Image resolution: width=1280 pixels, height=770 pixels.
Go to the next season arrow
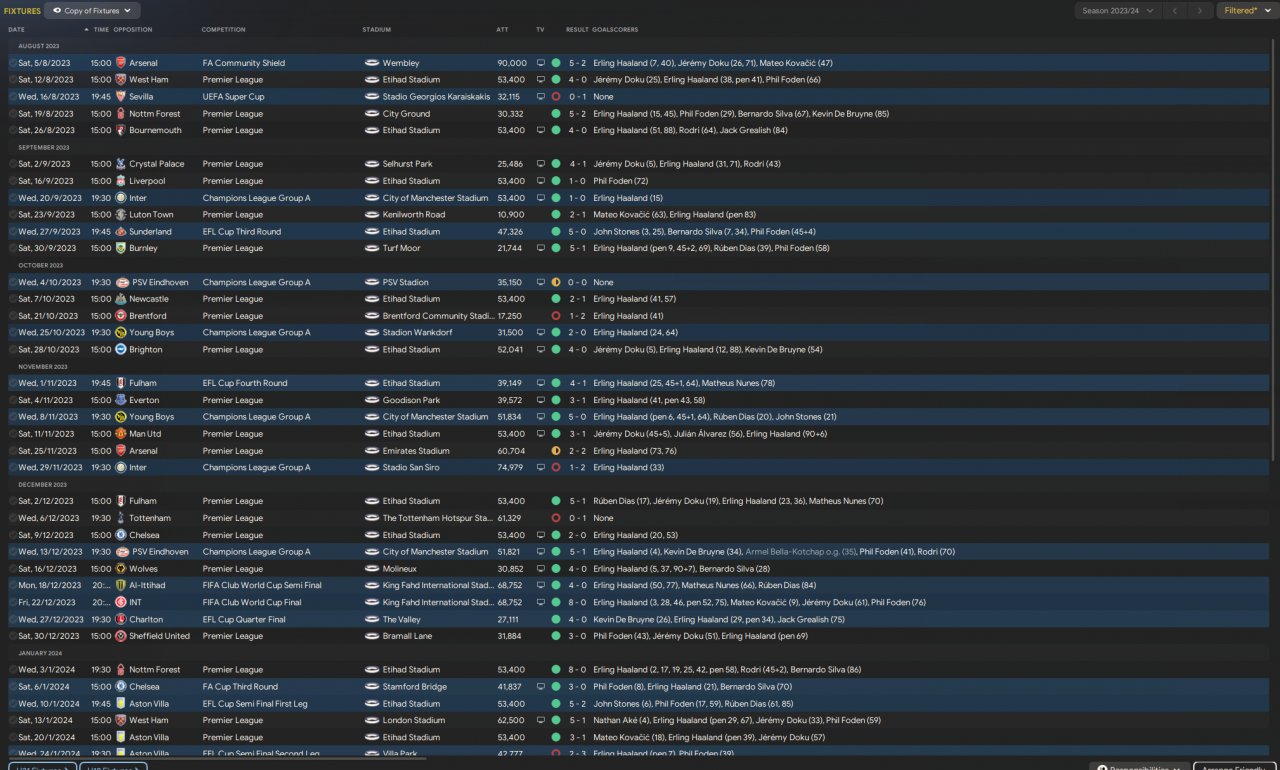(x=1202, y=11)
